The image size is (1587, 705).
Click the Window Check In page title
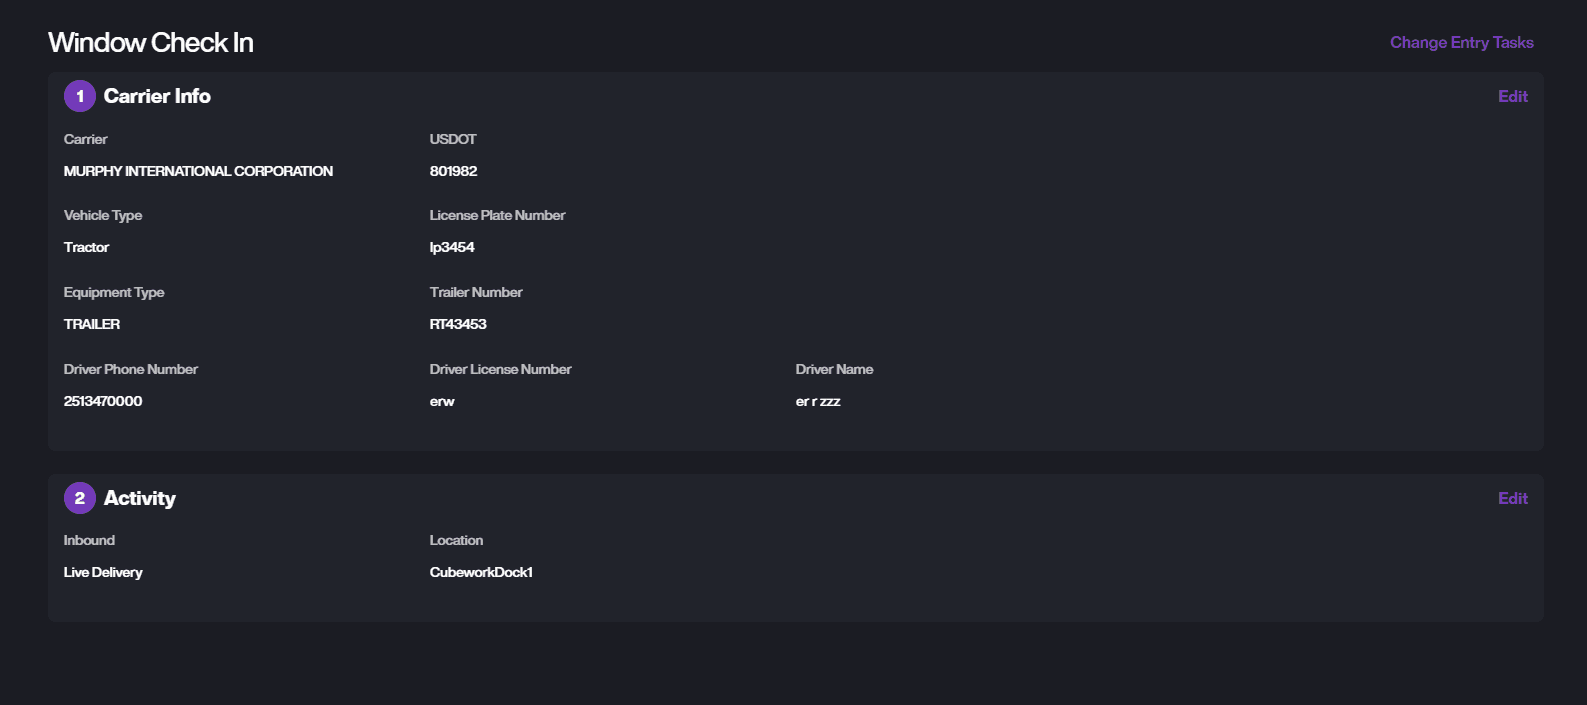coord(151,42)
